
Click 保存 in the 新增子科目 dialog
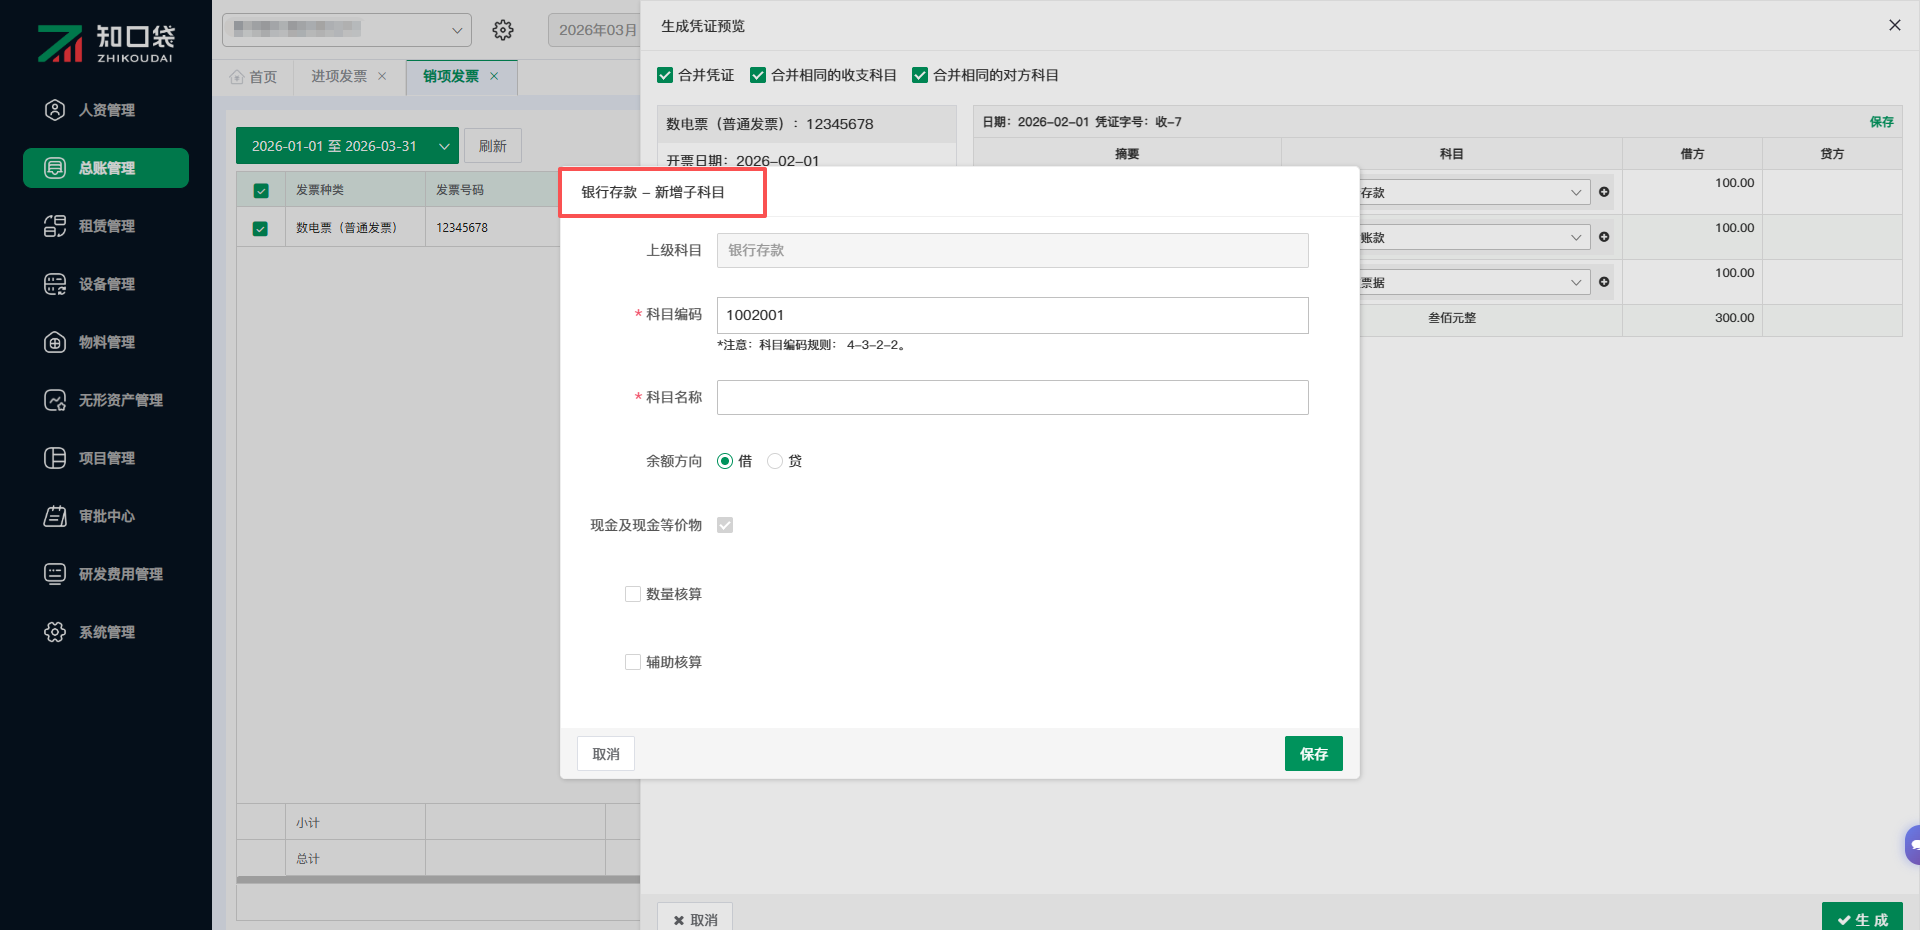[x=1314, y=754]
